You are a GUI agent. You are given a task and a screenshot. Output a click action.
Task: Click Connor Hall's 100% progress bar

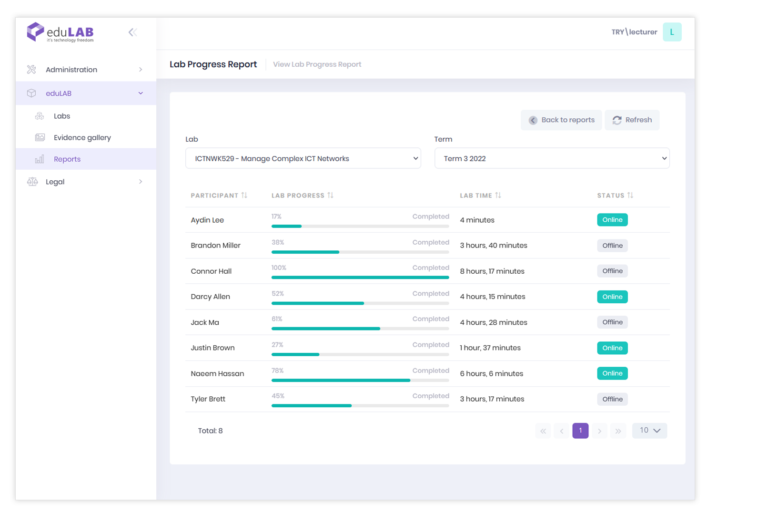[x=360, y=277]
